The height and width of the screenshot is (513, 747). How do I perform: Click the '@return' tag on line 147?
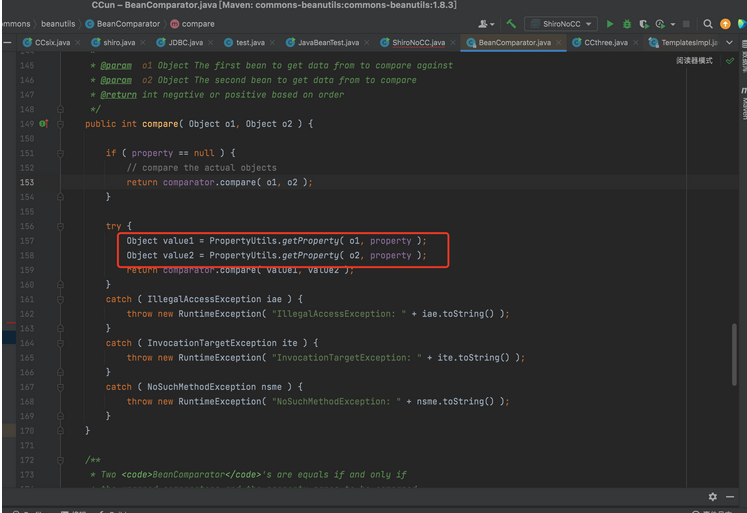pos(118,95)
